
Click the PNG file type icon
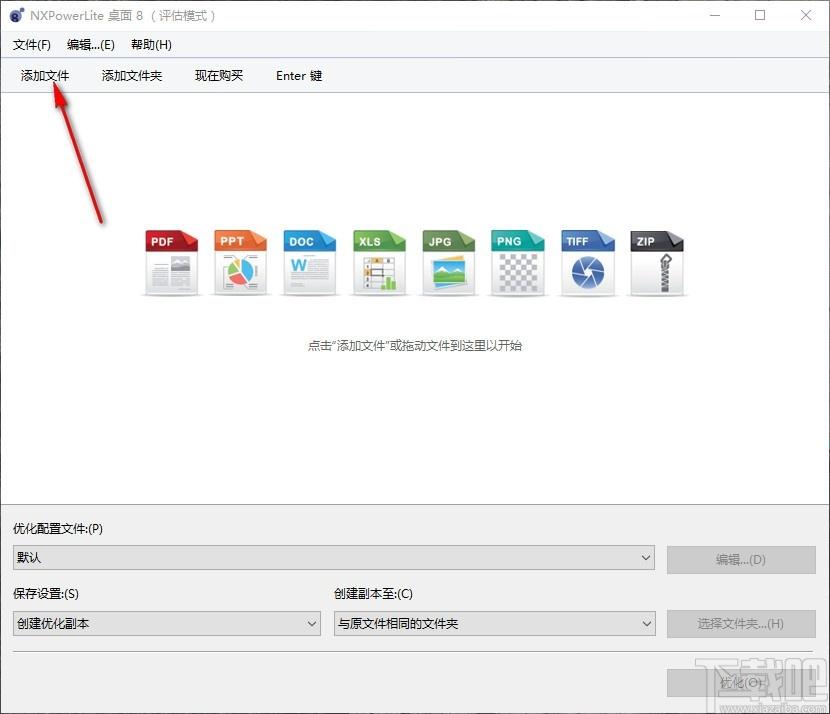click(518, 262)
